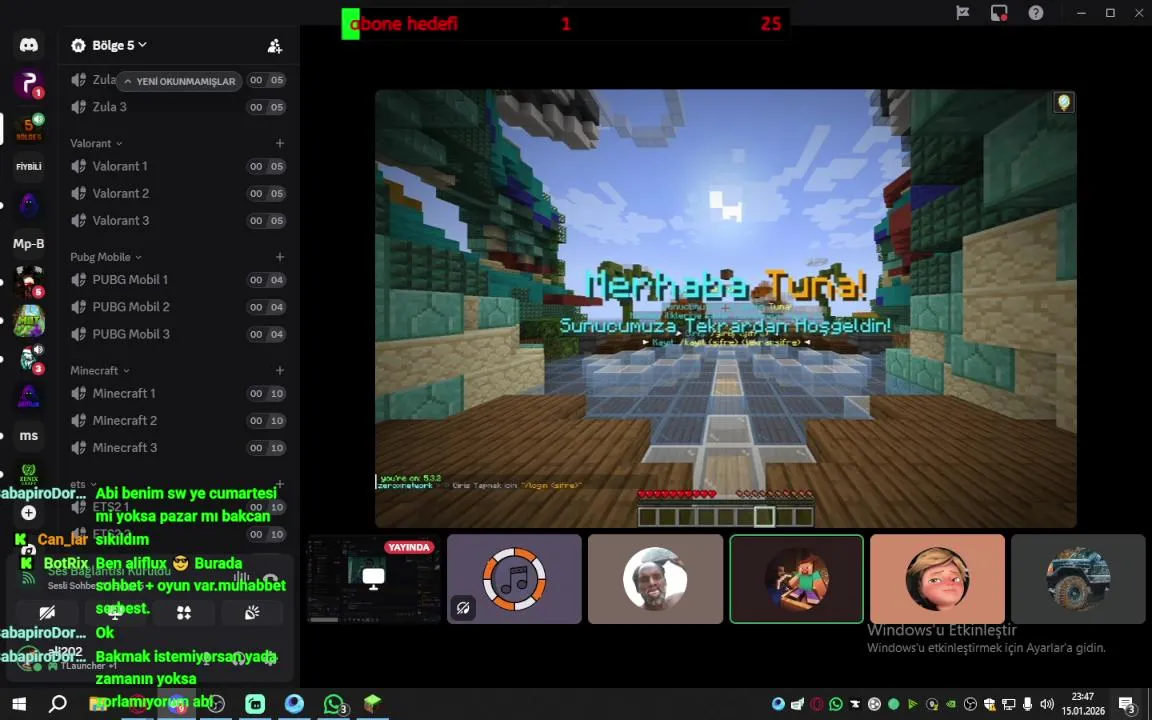1152x720 pixels.
Task: Join the Zula 3 voice channel
Action: coord(178,107)
